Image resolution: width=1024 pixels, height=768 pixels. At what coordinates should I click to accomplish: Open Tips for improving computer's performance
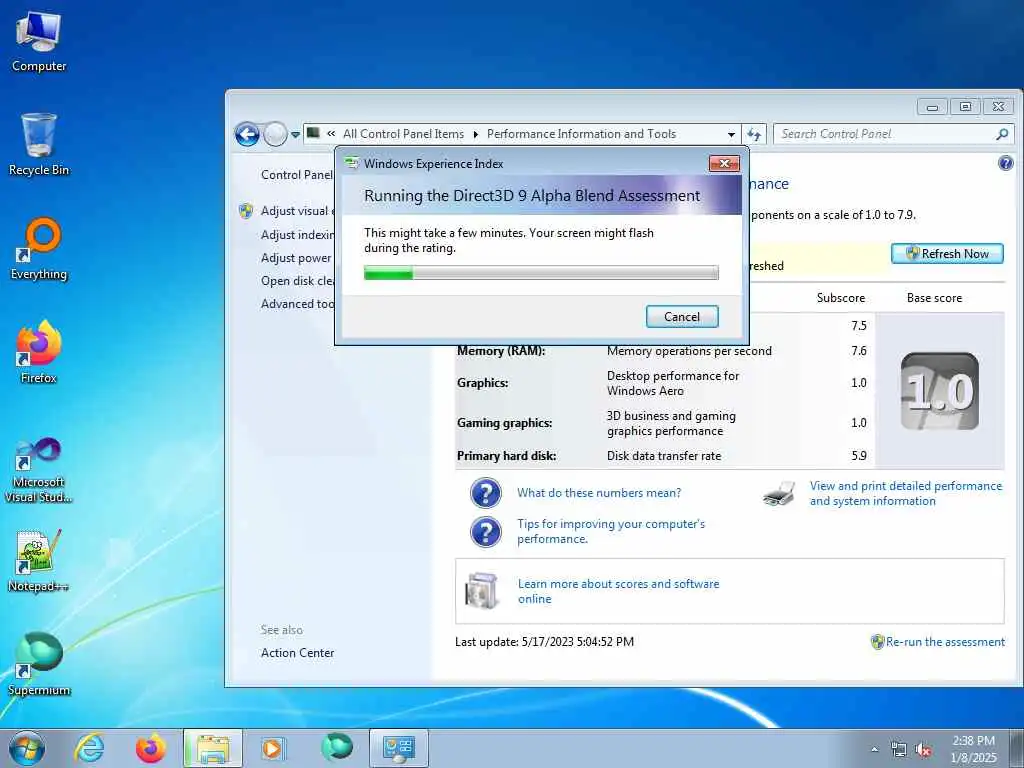tap(611, 531)
